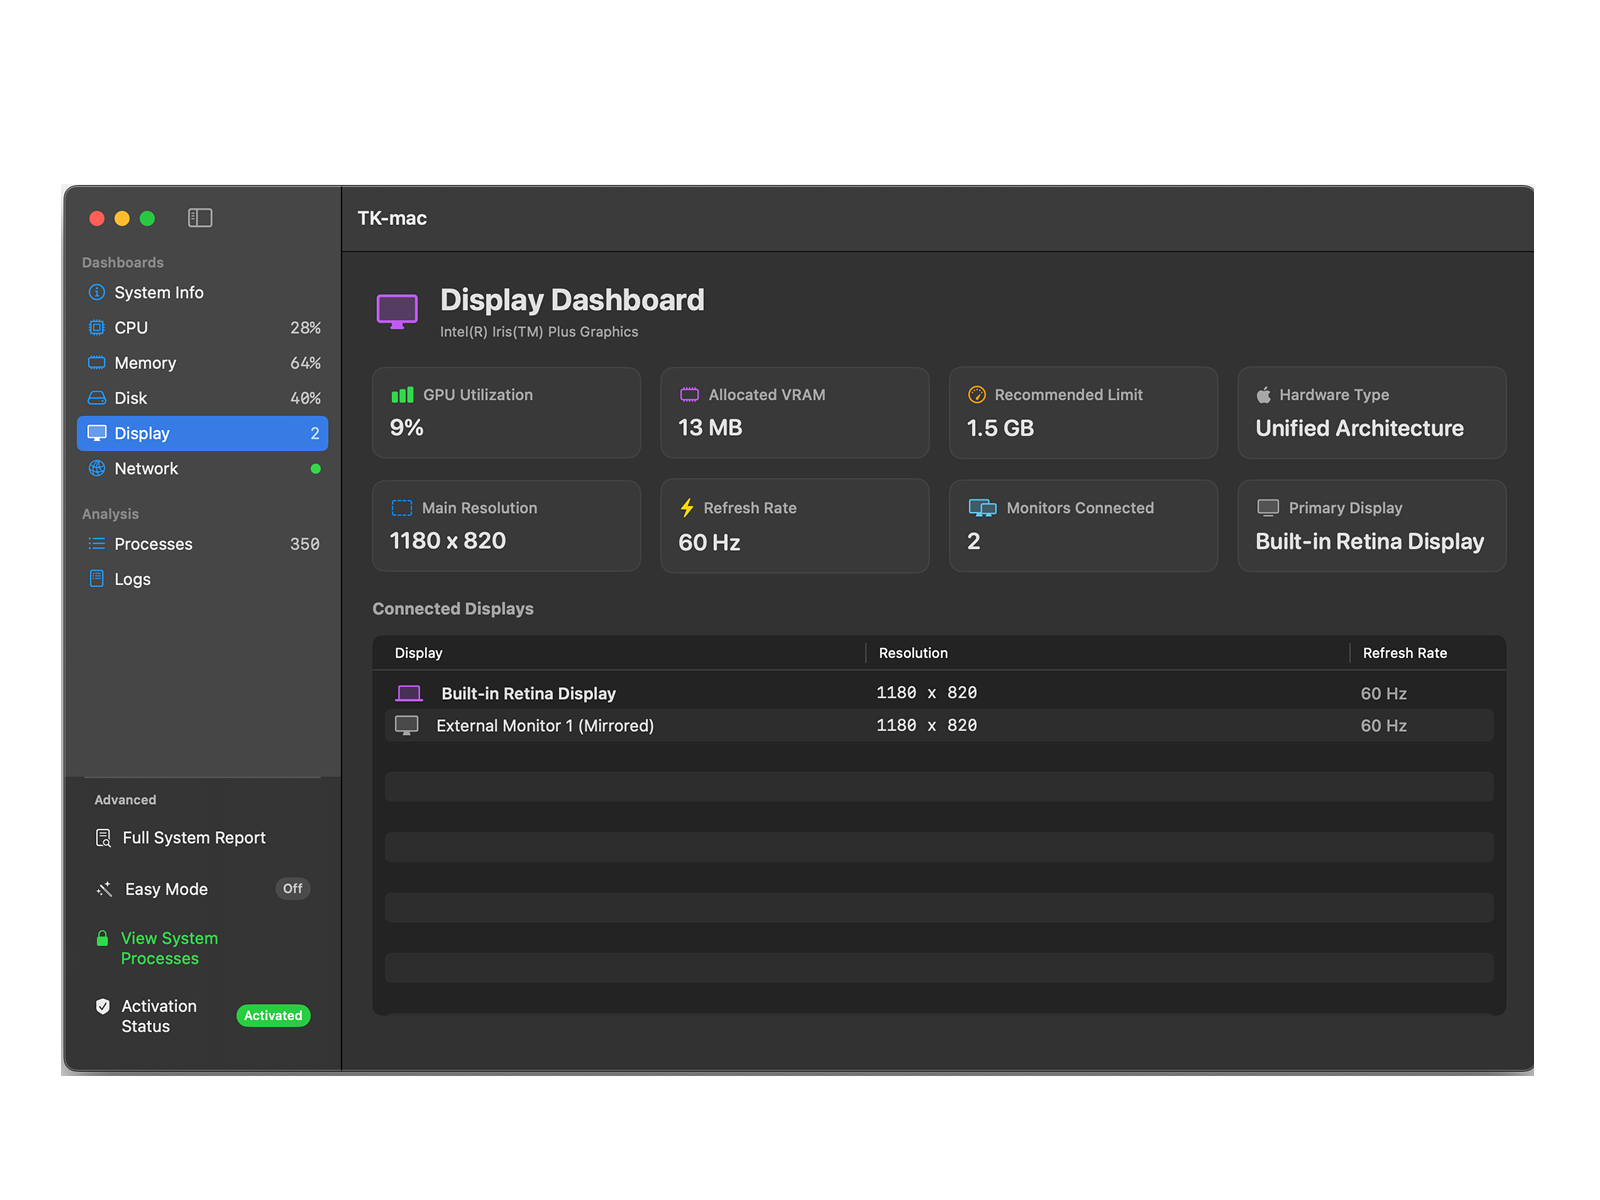1600x1200 pixels.
Task: Click the Network globe icon
Action: 97,468
